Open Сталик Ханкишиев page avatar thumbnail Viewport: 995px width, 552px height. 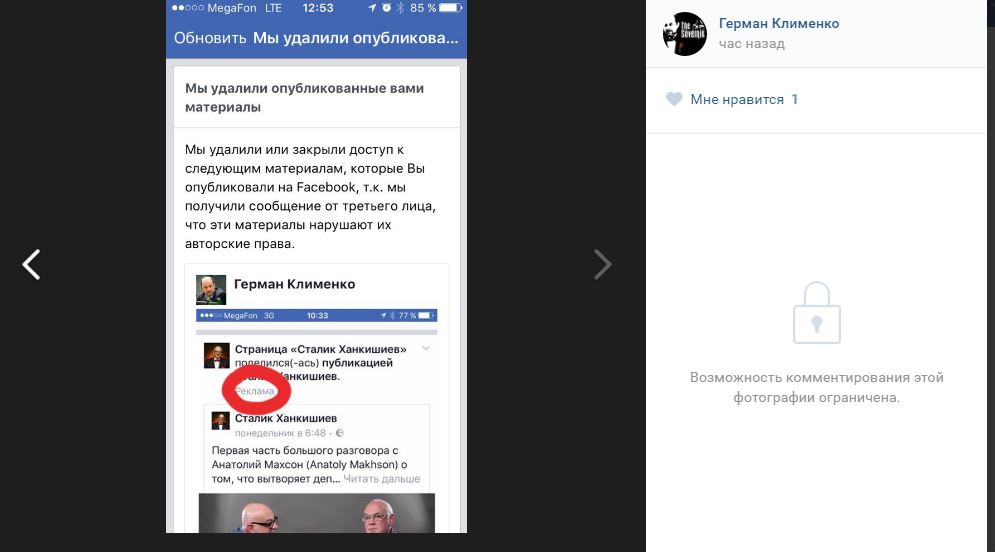(216, 356)
